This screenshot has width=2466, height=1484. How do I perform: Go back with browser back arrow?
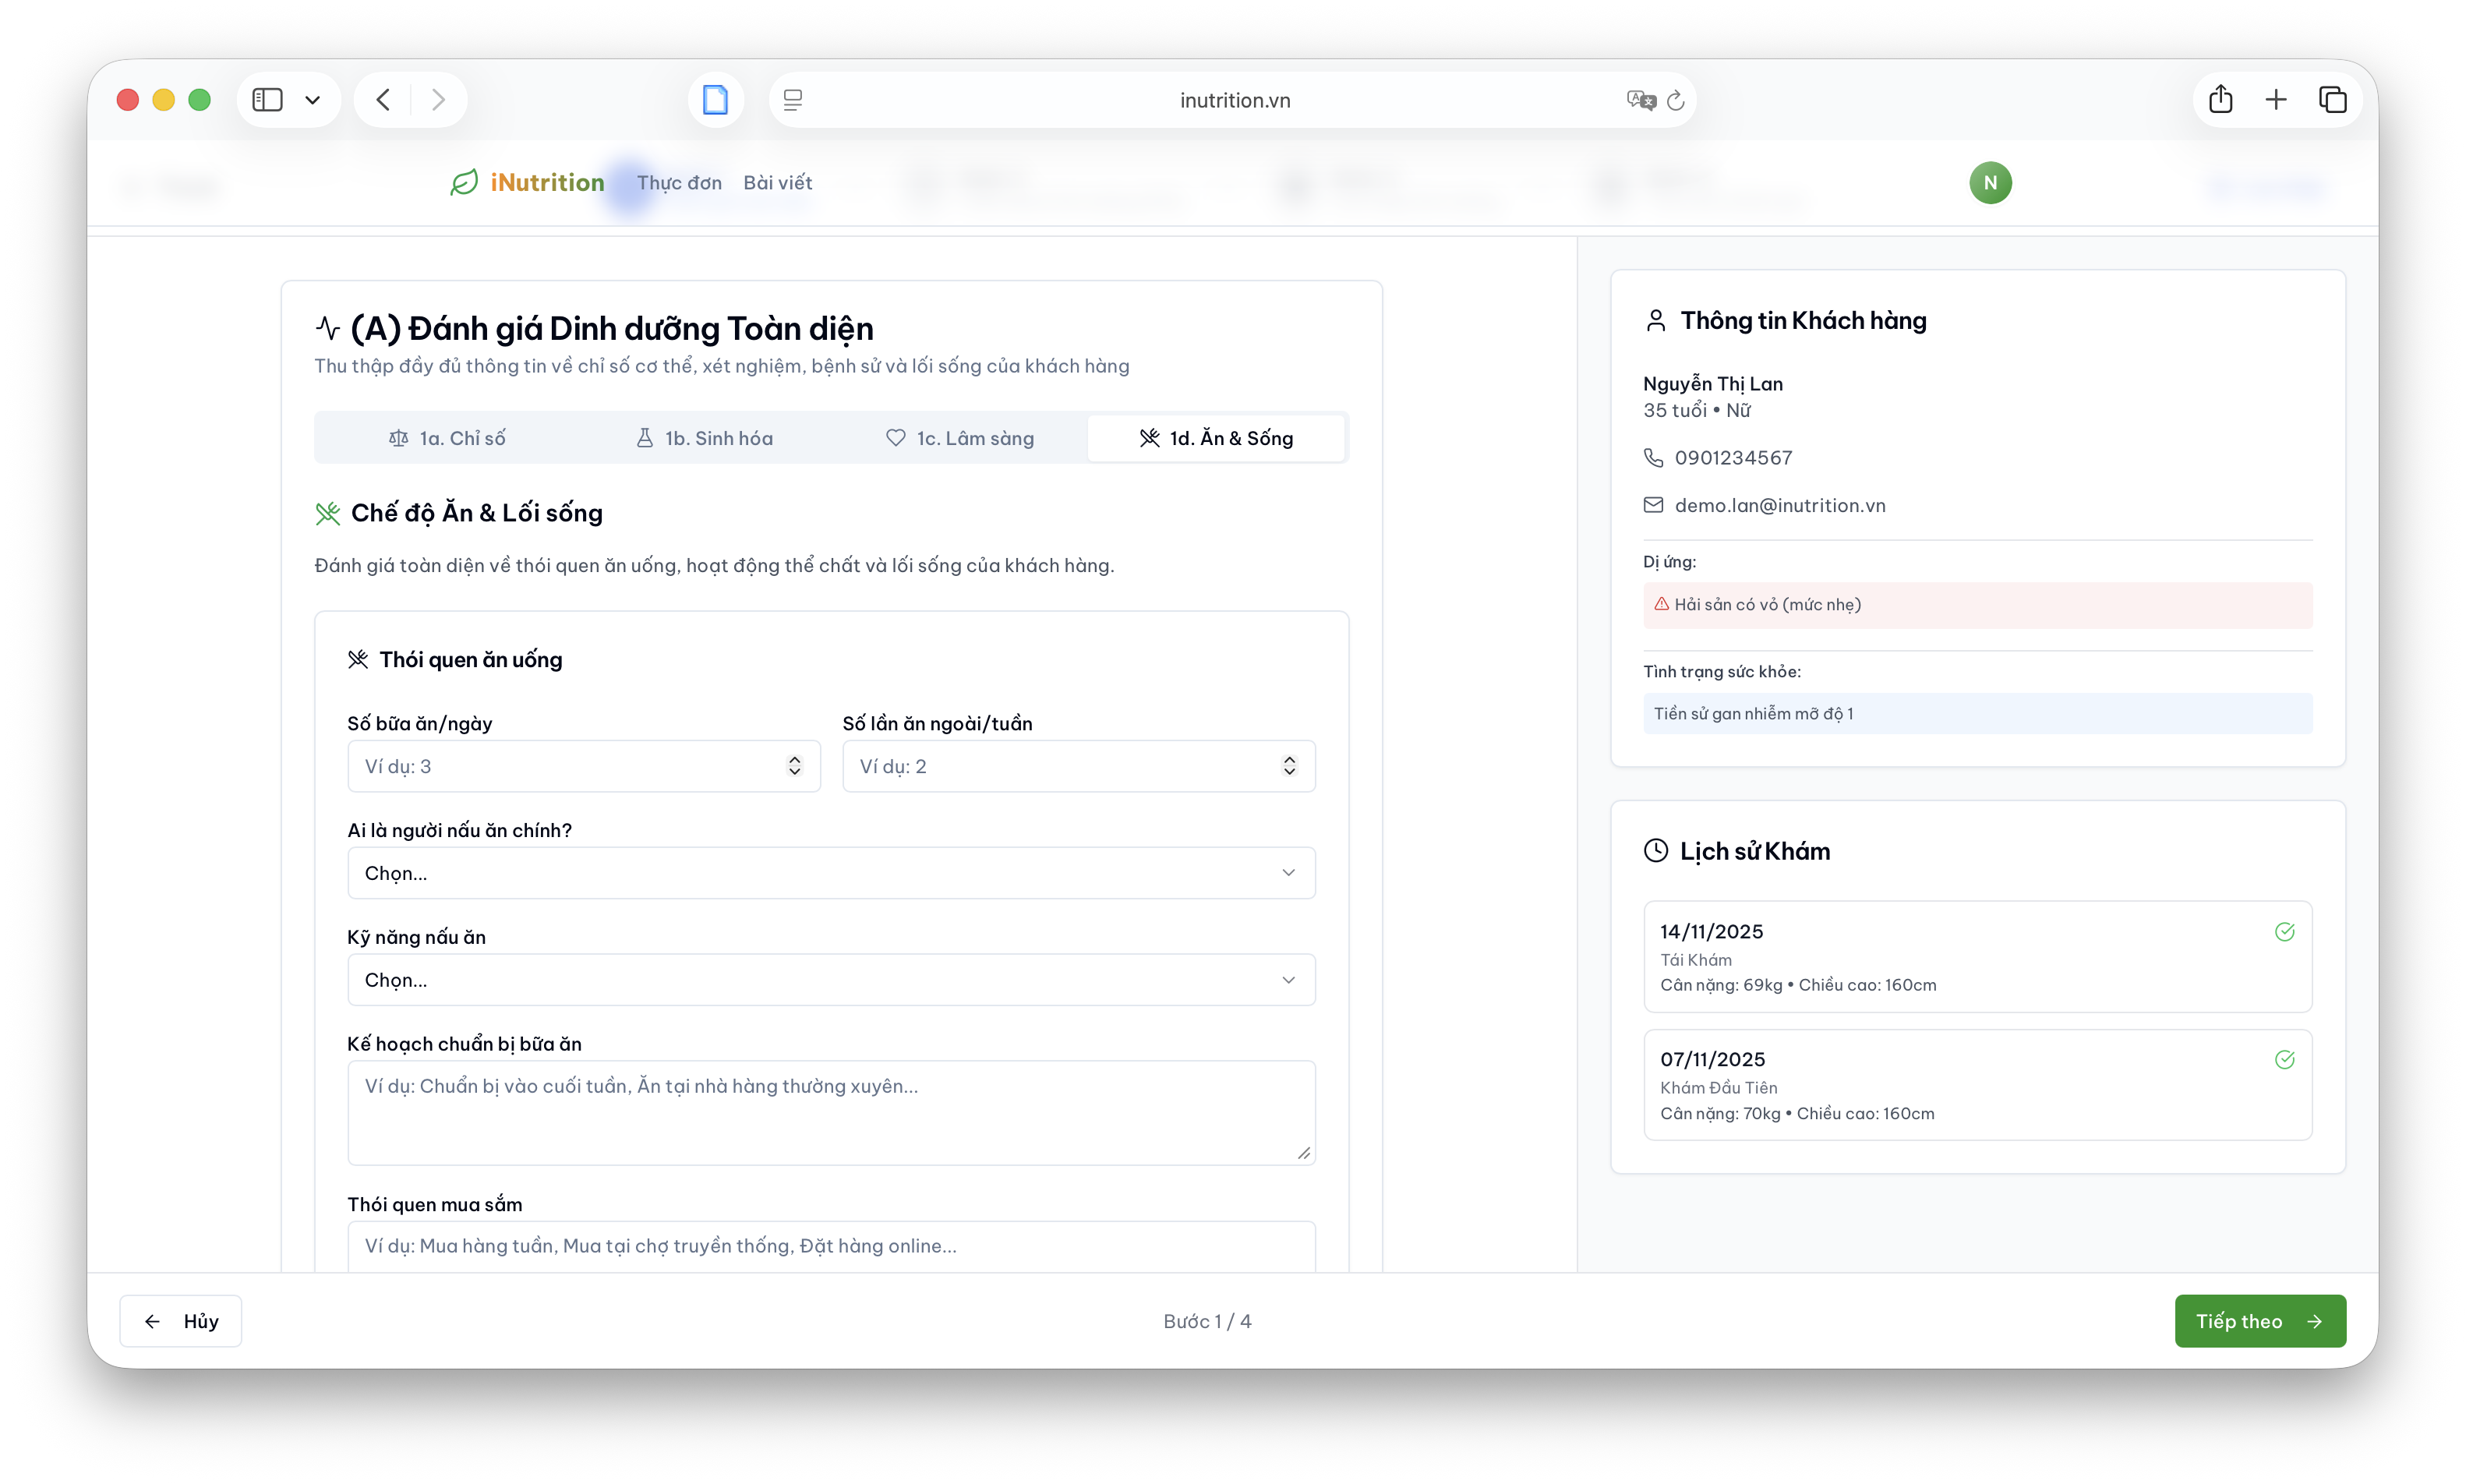384,100
